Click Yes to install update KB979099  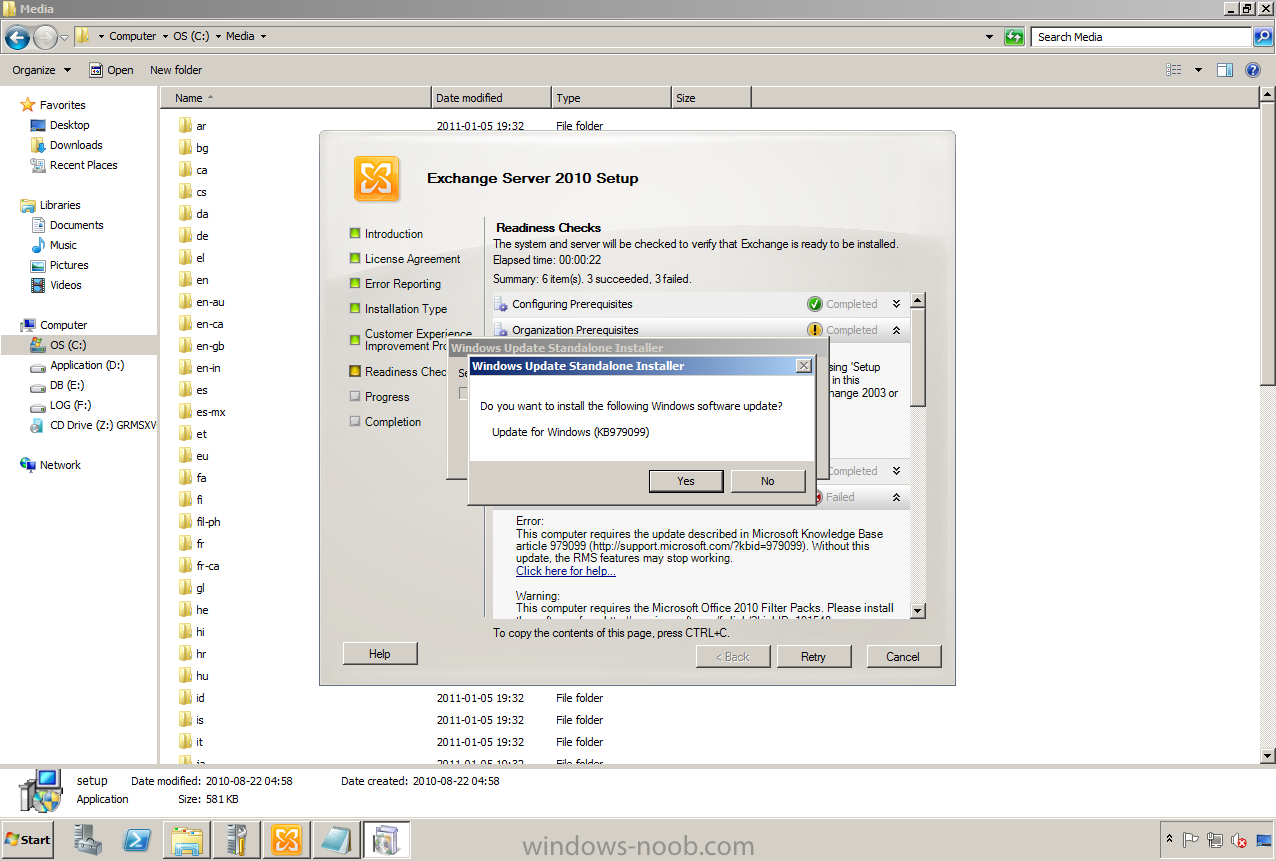[686, 481]
